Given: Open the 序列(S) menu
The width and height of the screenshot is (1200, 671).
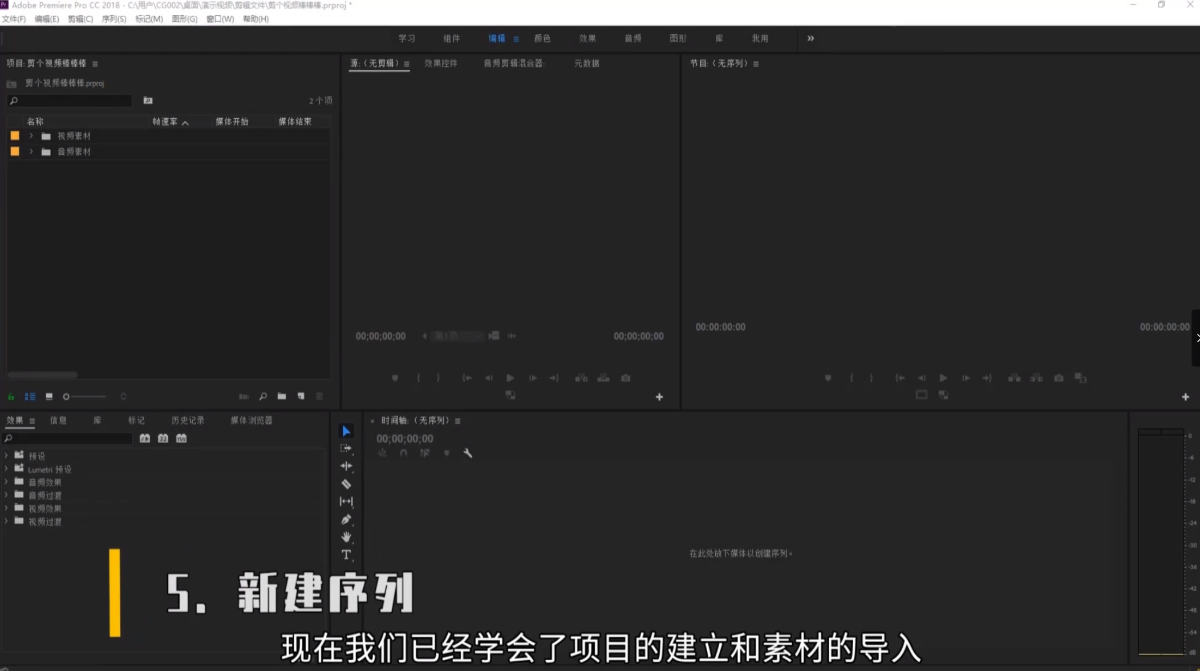Looking at the screenshot, I should pos(114,19).
